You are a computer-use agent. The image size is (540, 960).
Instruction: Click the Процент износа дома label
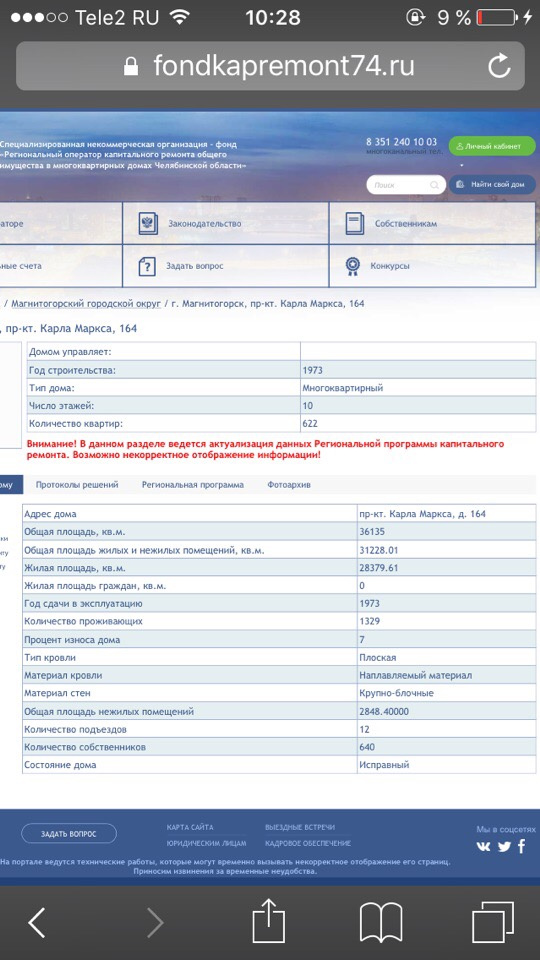(72, 640)
